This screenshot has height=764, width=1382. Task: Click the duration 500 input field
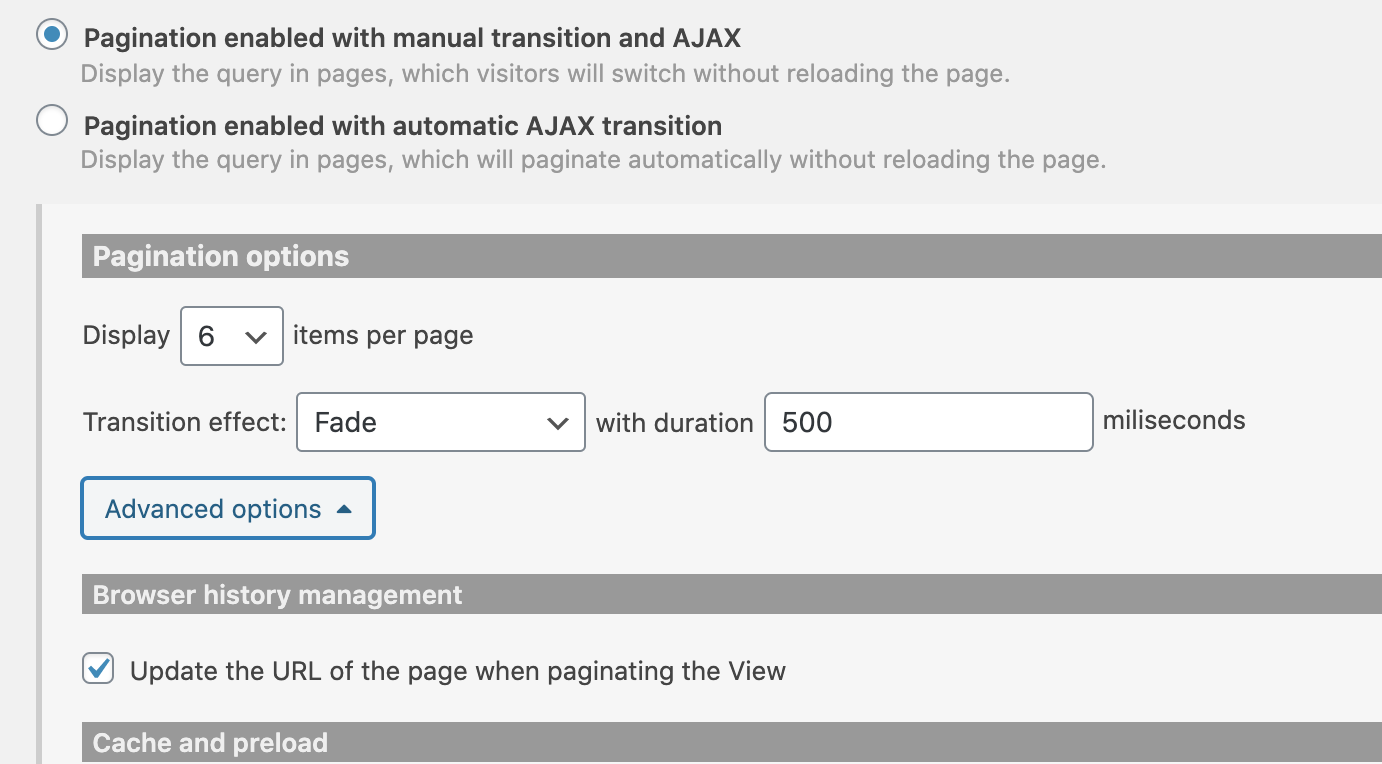[928, 422]
